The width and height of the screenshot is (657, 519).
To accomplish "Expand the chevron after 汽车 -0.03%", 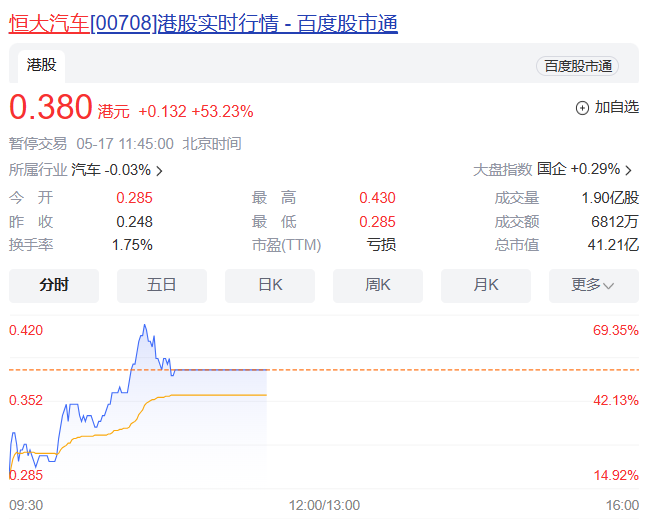I will [159, 171].
